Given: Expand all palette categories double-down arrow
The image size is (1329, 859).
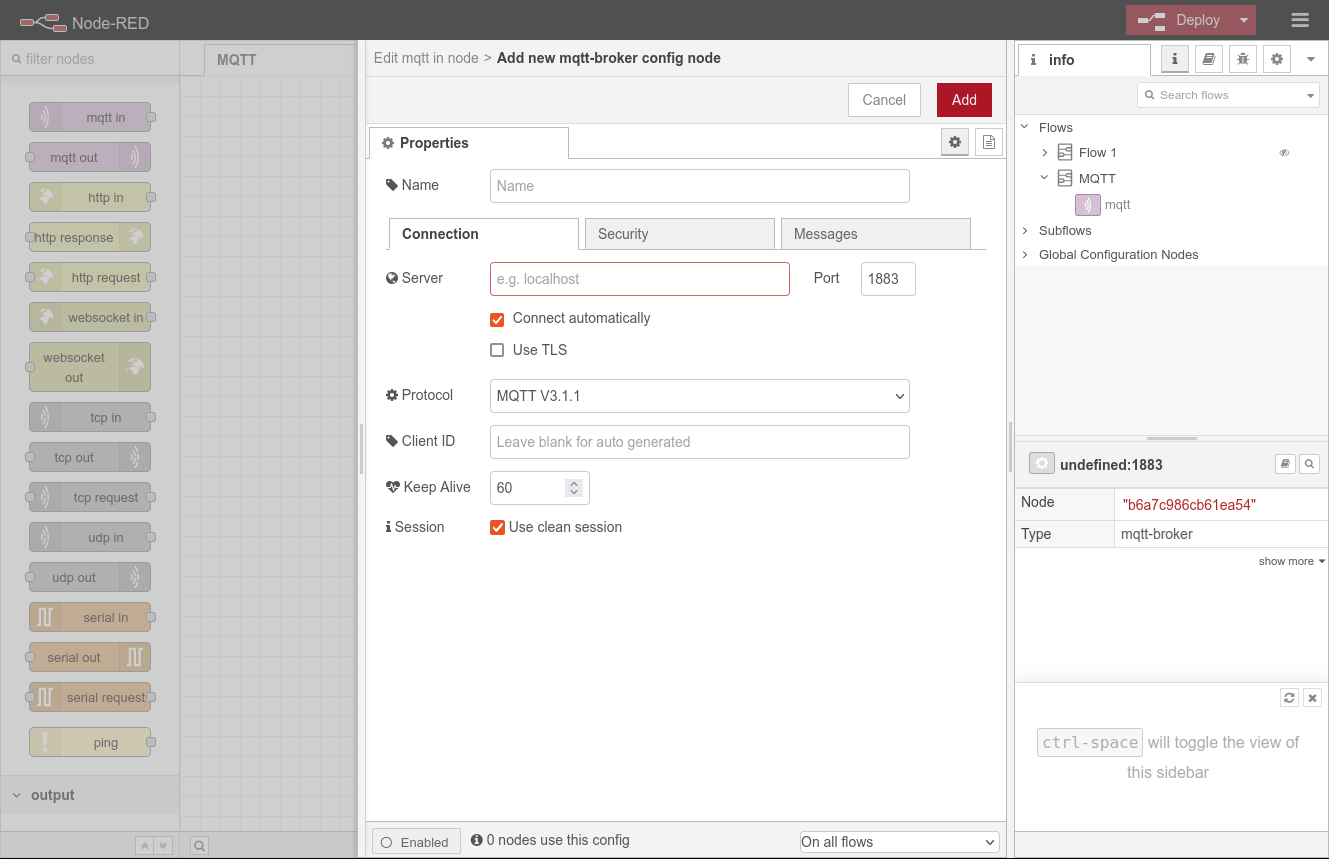Looking at the screenshot, I should click(x=163, y=845).
